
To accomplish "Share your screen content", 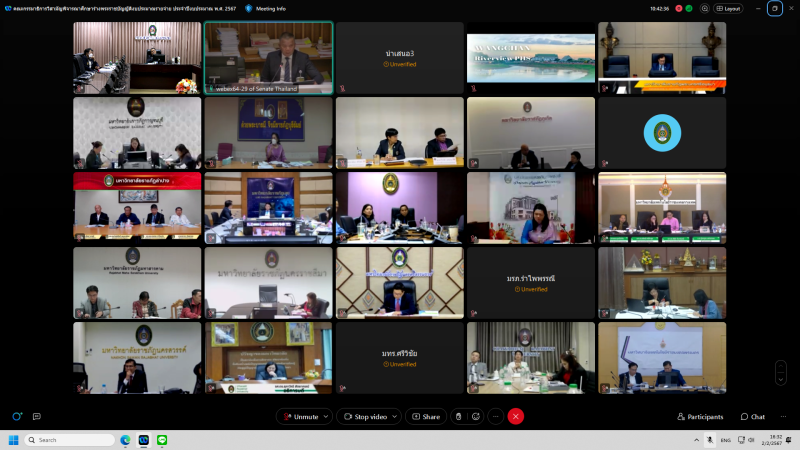I will pos(425,416).
